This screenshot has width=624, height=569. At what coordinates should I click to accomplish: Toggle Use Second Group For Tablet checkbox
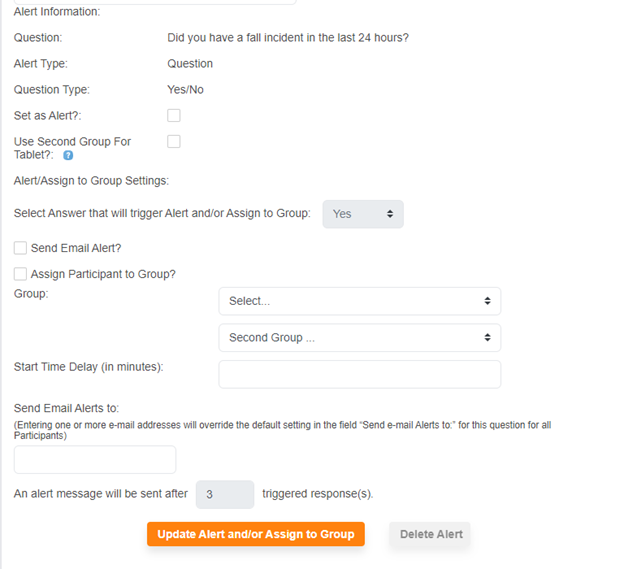tap(174, 142)
